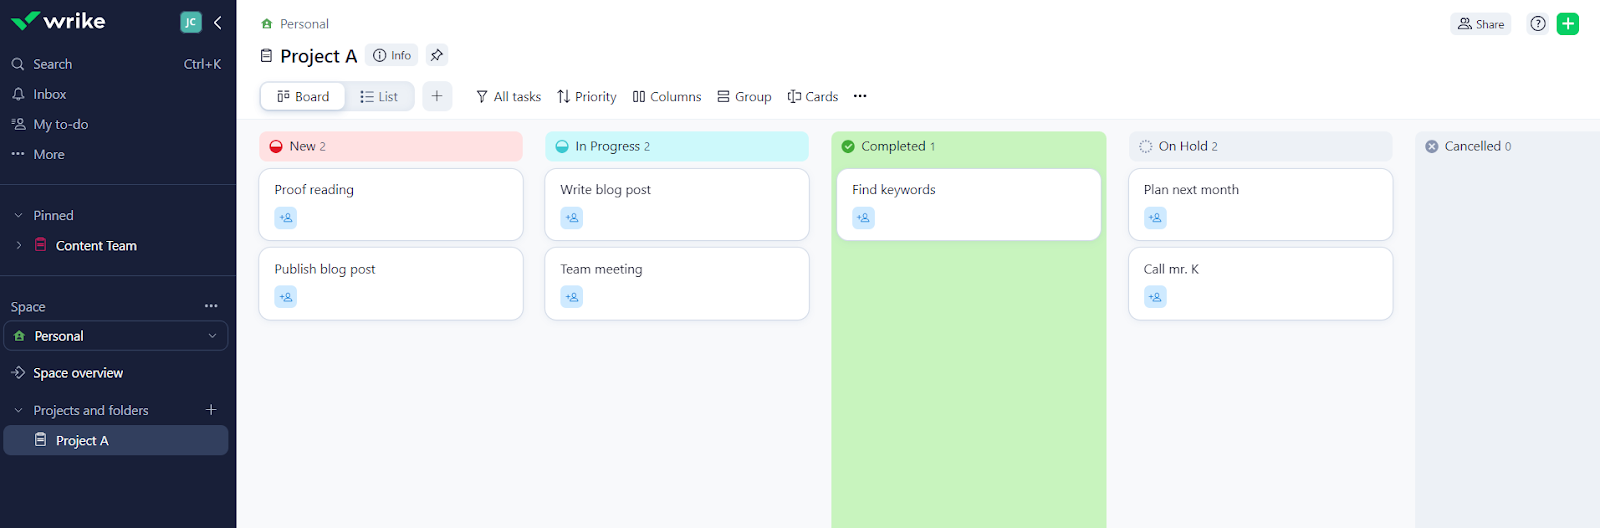Viewport: 1600px width, 528px height.
Task: Open the Info button for Project A
Action: click(x=392, y=55)
